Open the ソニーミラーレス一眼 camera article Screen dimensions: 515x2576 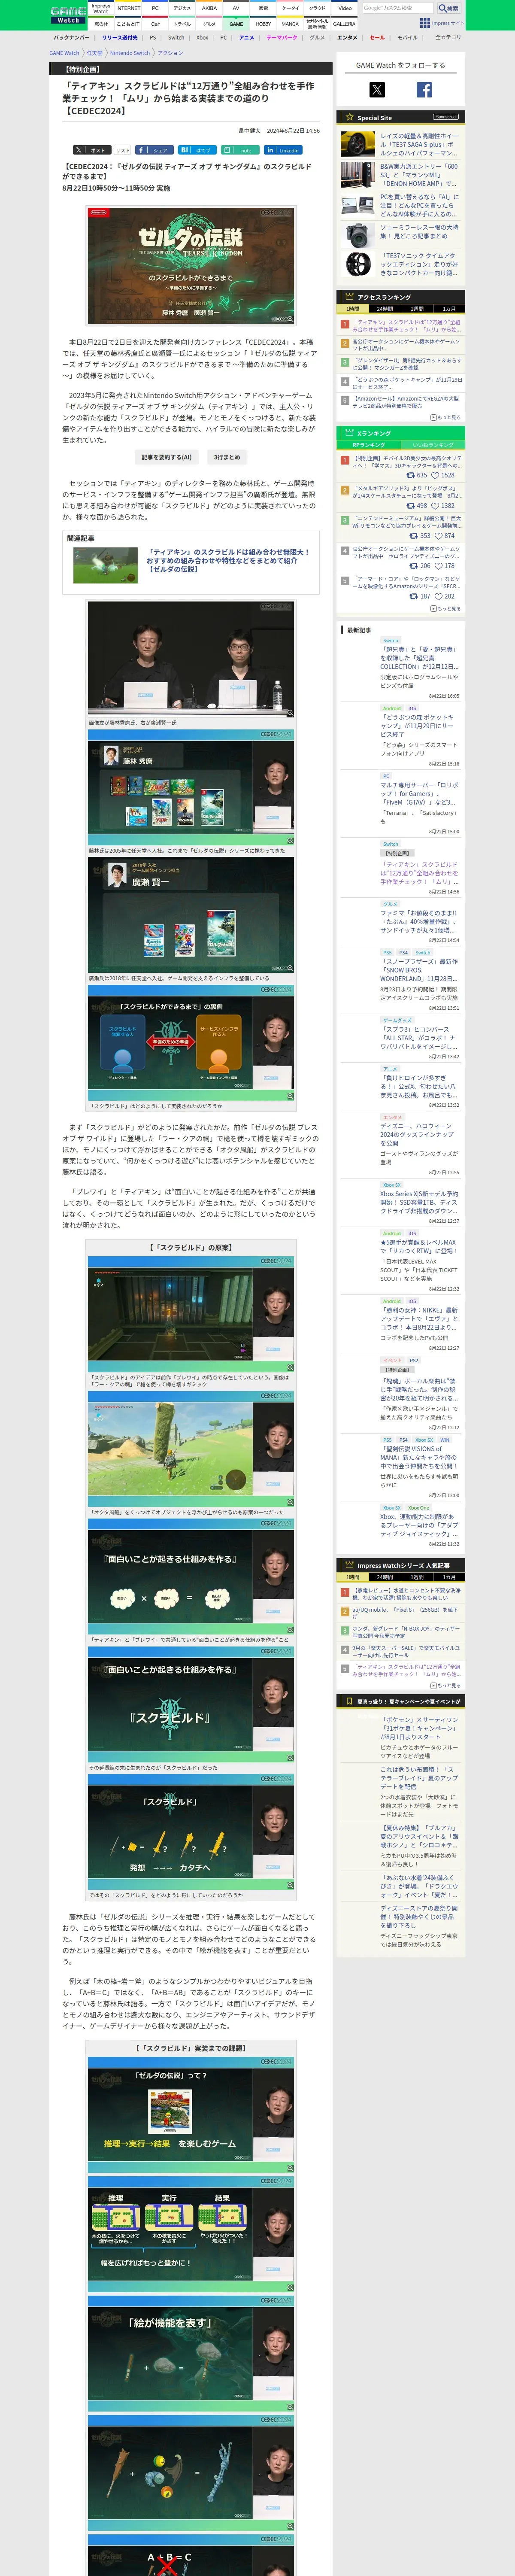[419, 232]
